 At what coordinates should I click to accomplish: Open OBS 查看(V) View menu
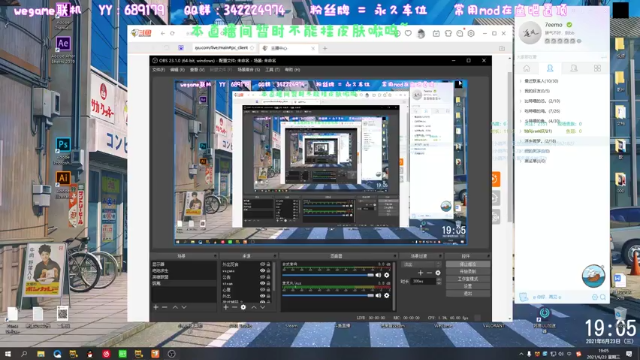(x=197, y=70)
